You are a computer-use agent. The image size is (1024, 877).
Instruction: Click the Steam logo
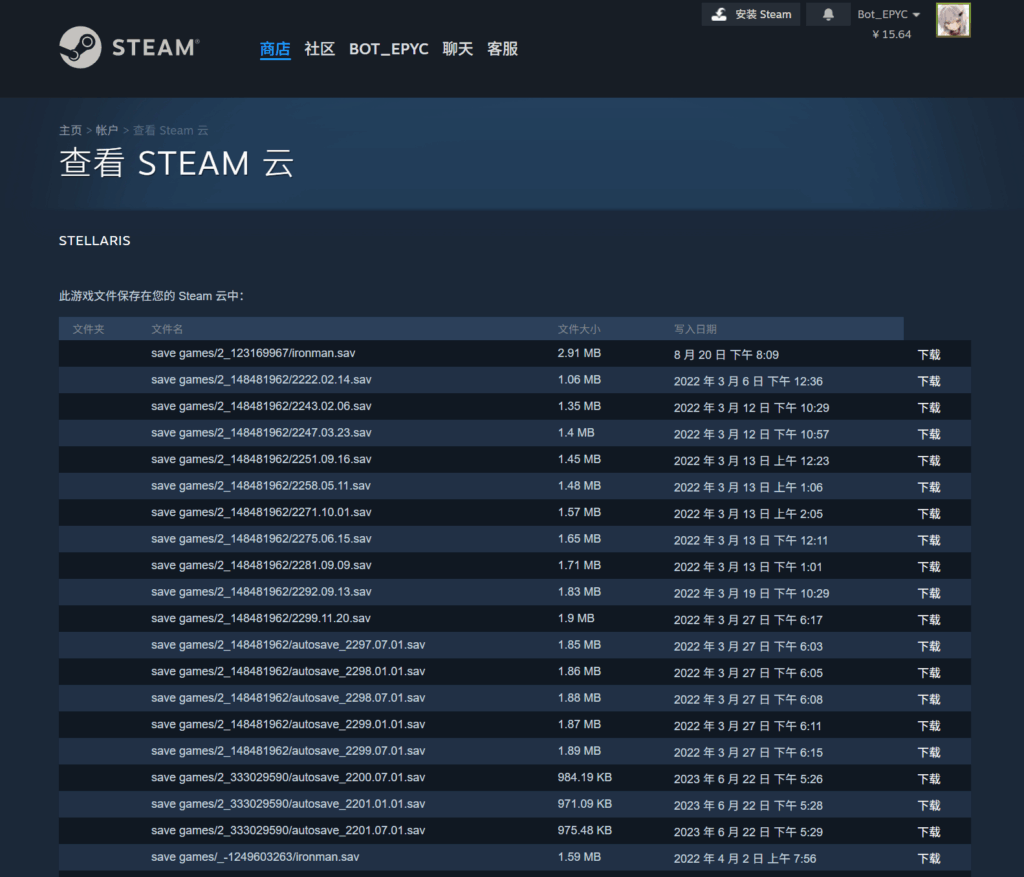point(129,47)
